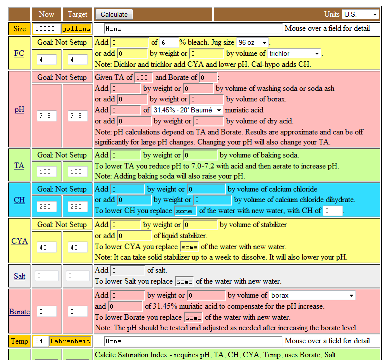Click the calcium chloride dihydrate by weight field
Image resolution: width=387 pixels, height=360 pixels.
click(134, 200)
